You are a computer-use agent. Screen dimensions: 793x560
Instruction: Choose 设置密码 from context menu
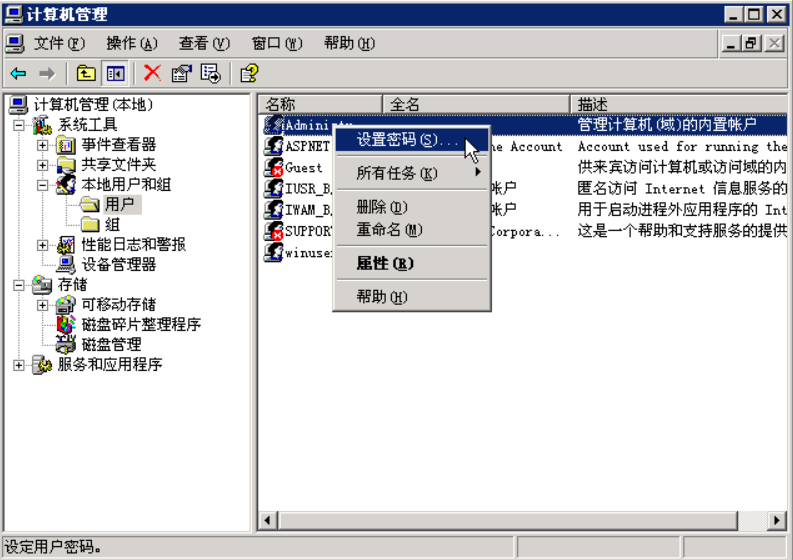(x=412, y=140)
